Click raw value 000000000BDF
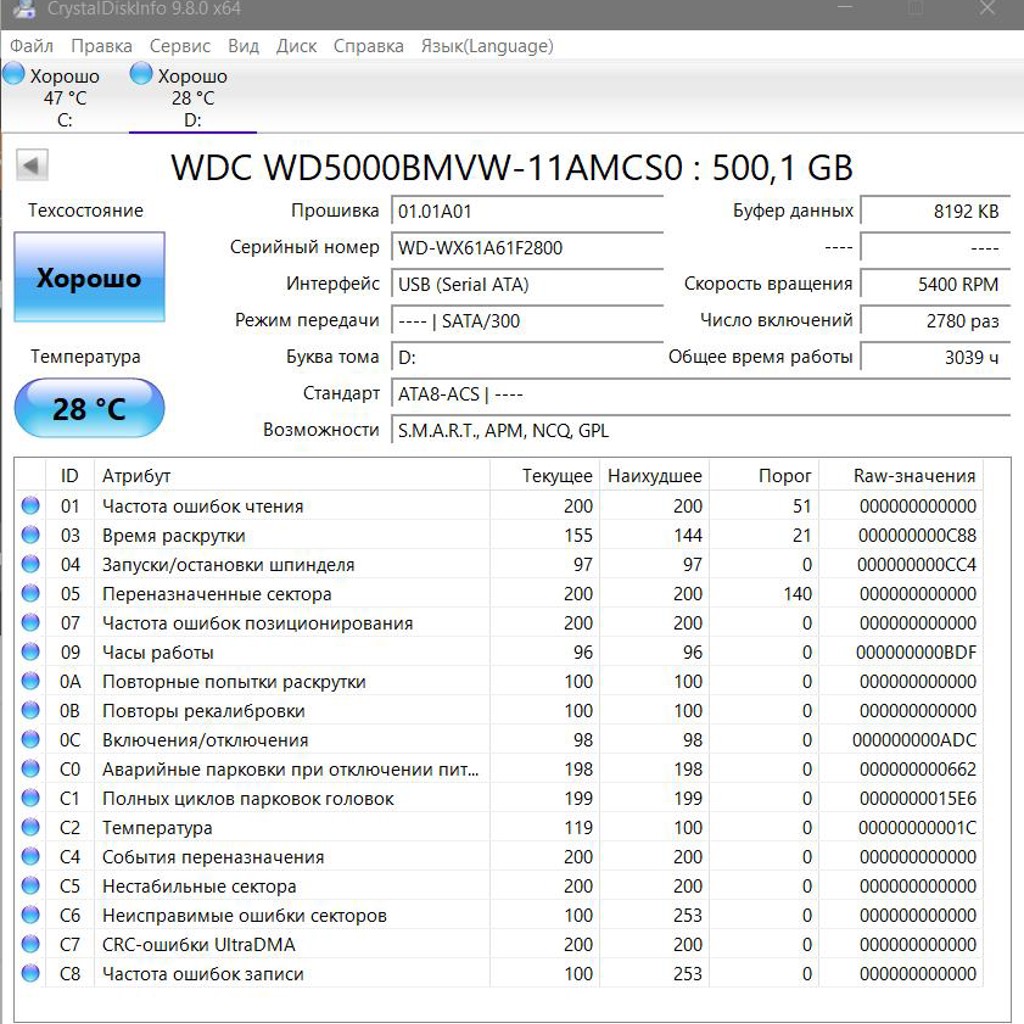The width and height of the screenshot is (1024, 1024). [x=916, y=652]
